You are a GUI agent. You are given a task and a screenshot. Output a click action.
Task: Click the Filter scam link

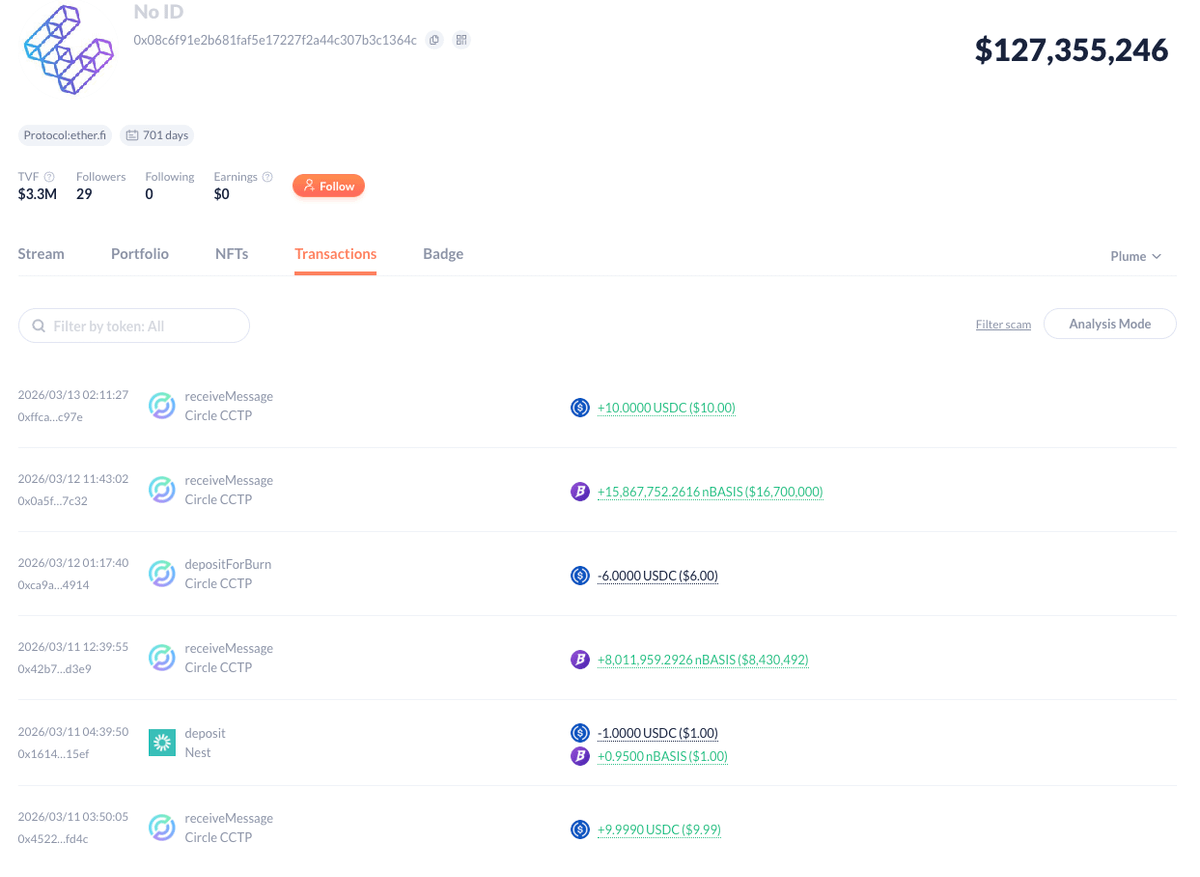click(x=1003, y=325)
